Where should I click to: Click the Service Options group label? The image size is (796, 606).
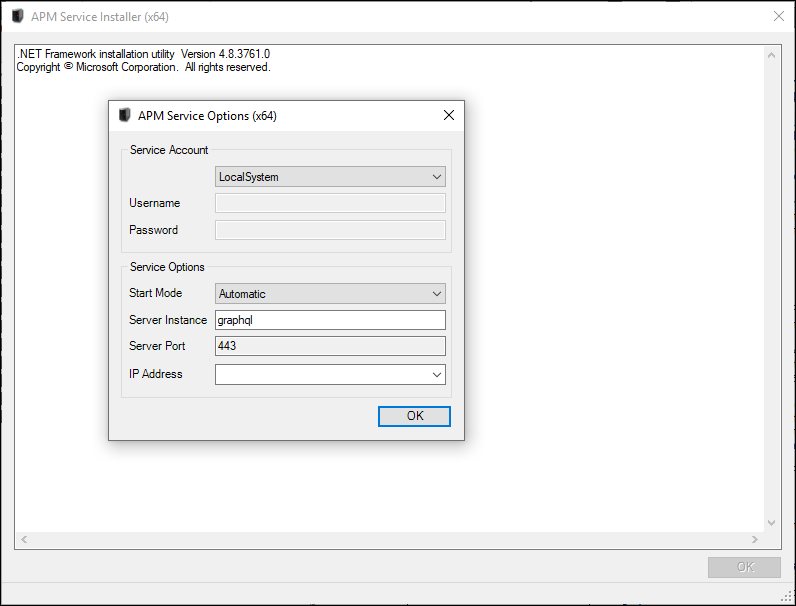[167, 267]
